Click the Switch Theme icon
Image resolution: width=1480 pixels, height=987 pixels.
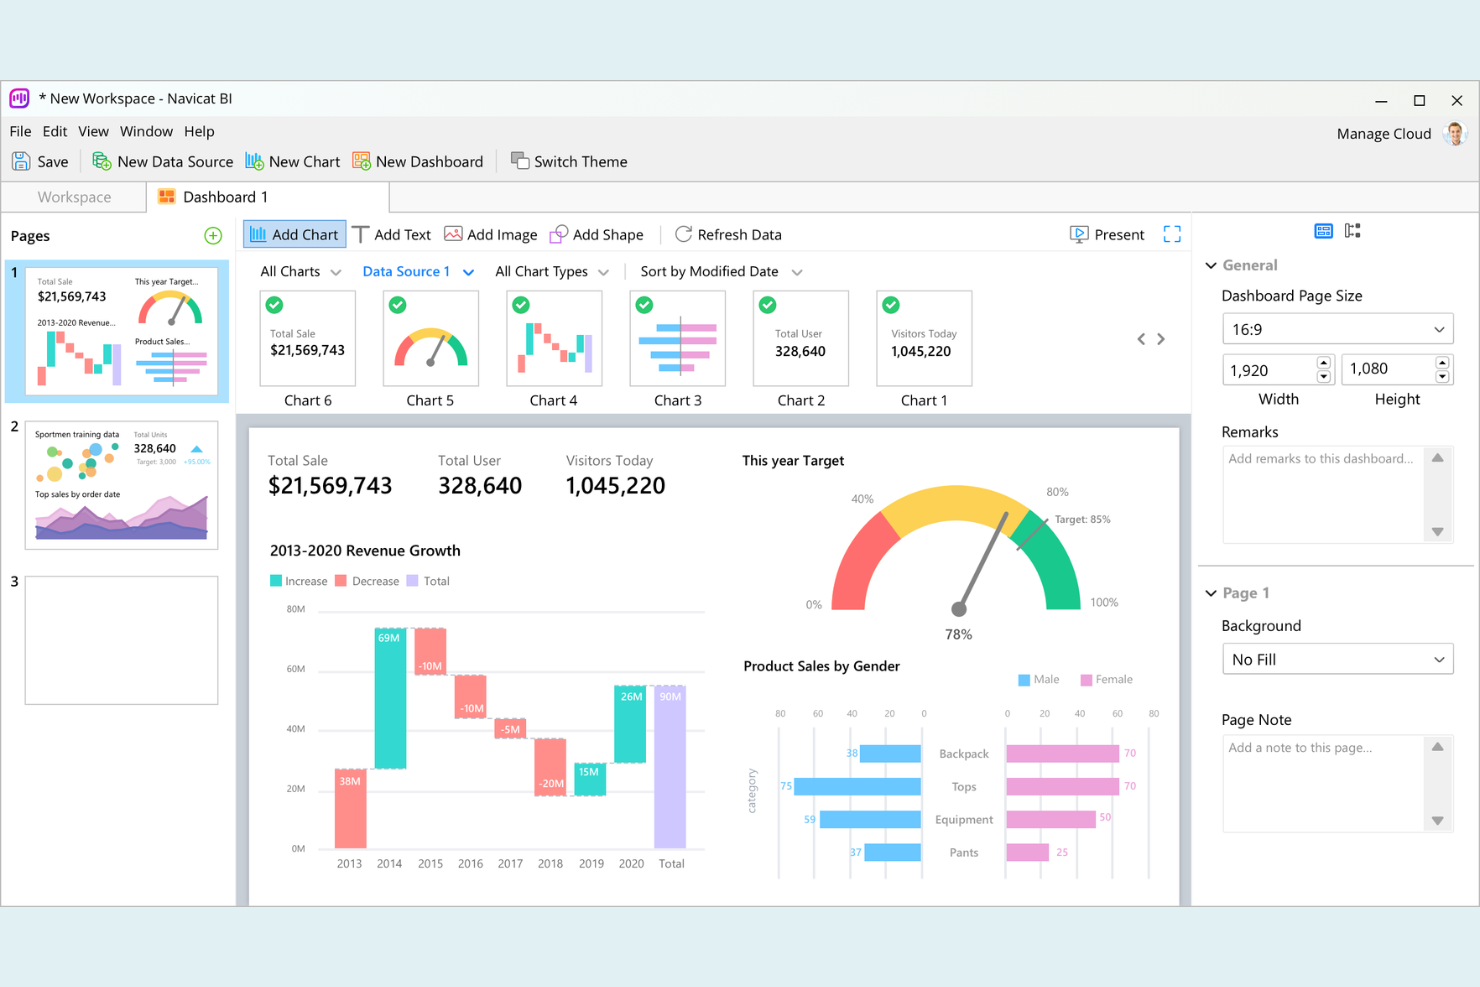click(x=520, y=160)
